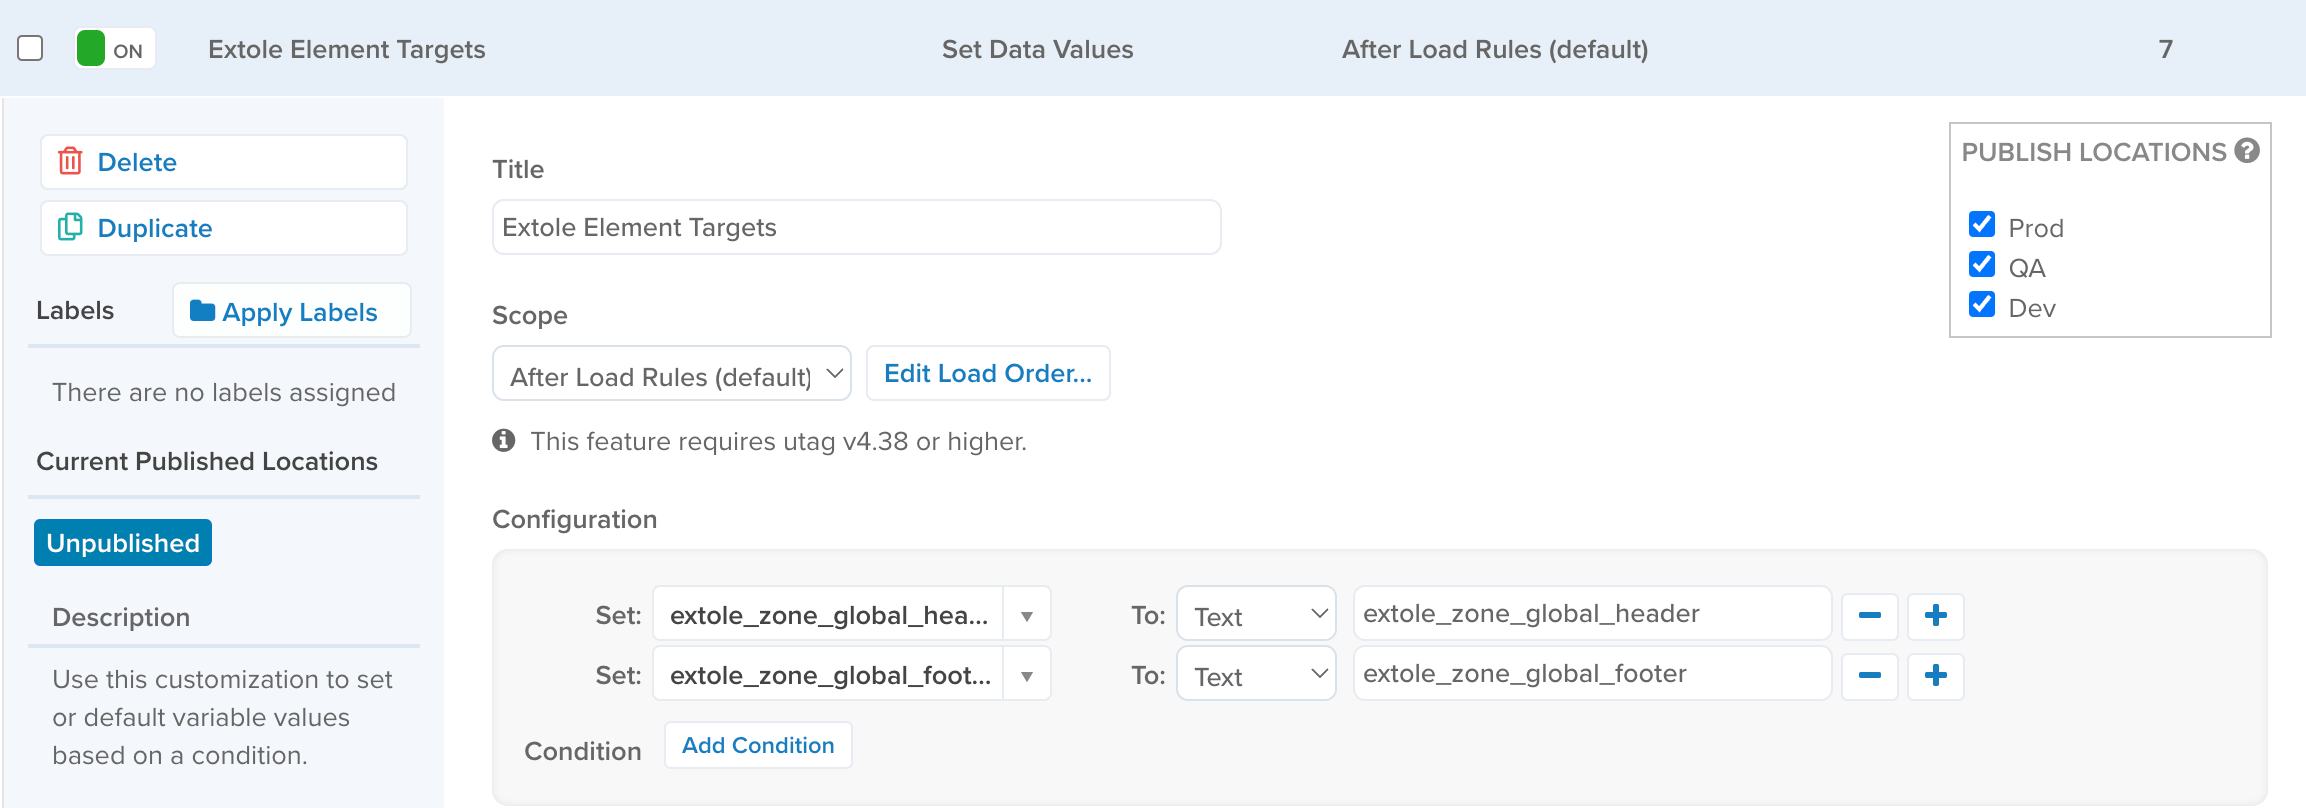
Task: Click After Load Rules (default) in header row
Action: coord(1495,49)
